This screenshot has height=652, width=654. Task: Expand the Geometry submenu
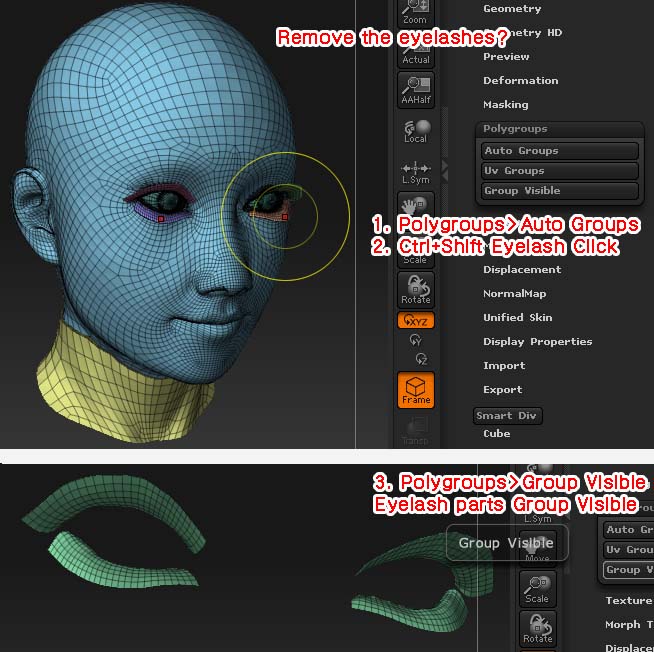coord(512,8)
